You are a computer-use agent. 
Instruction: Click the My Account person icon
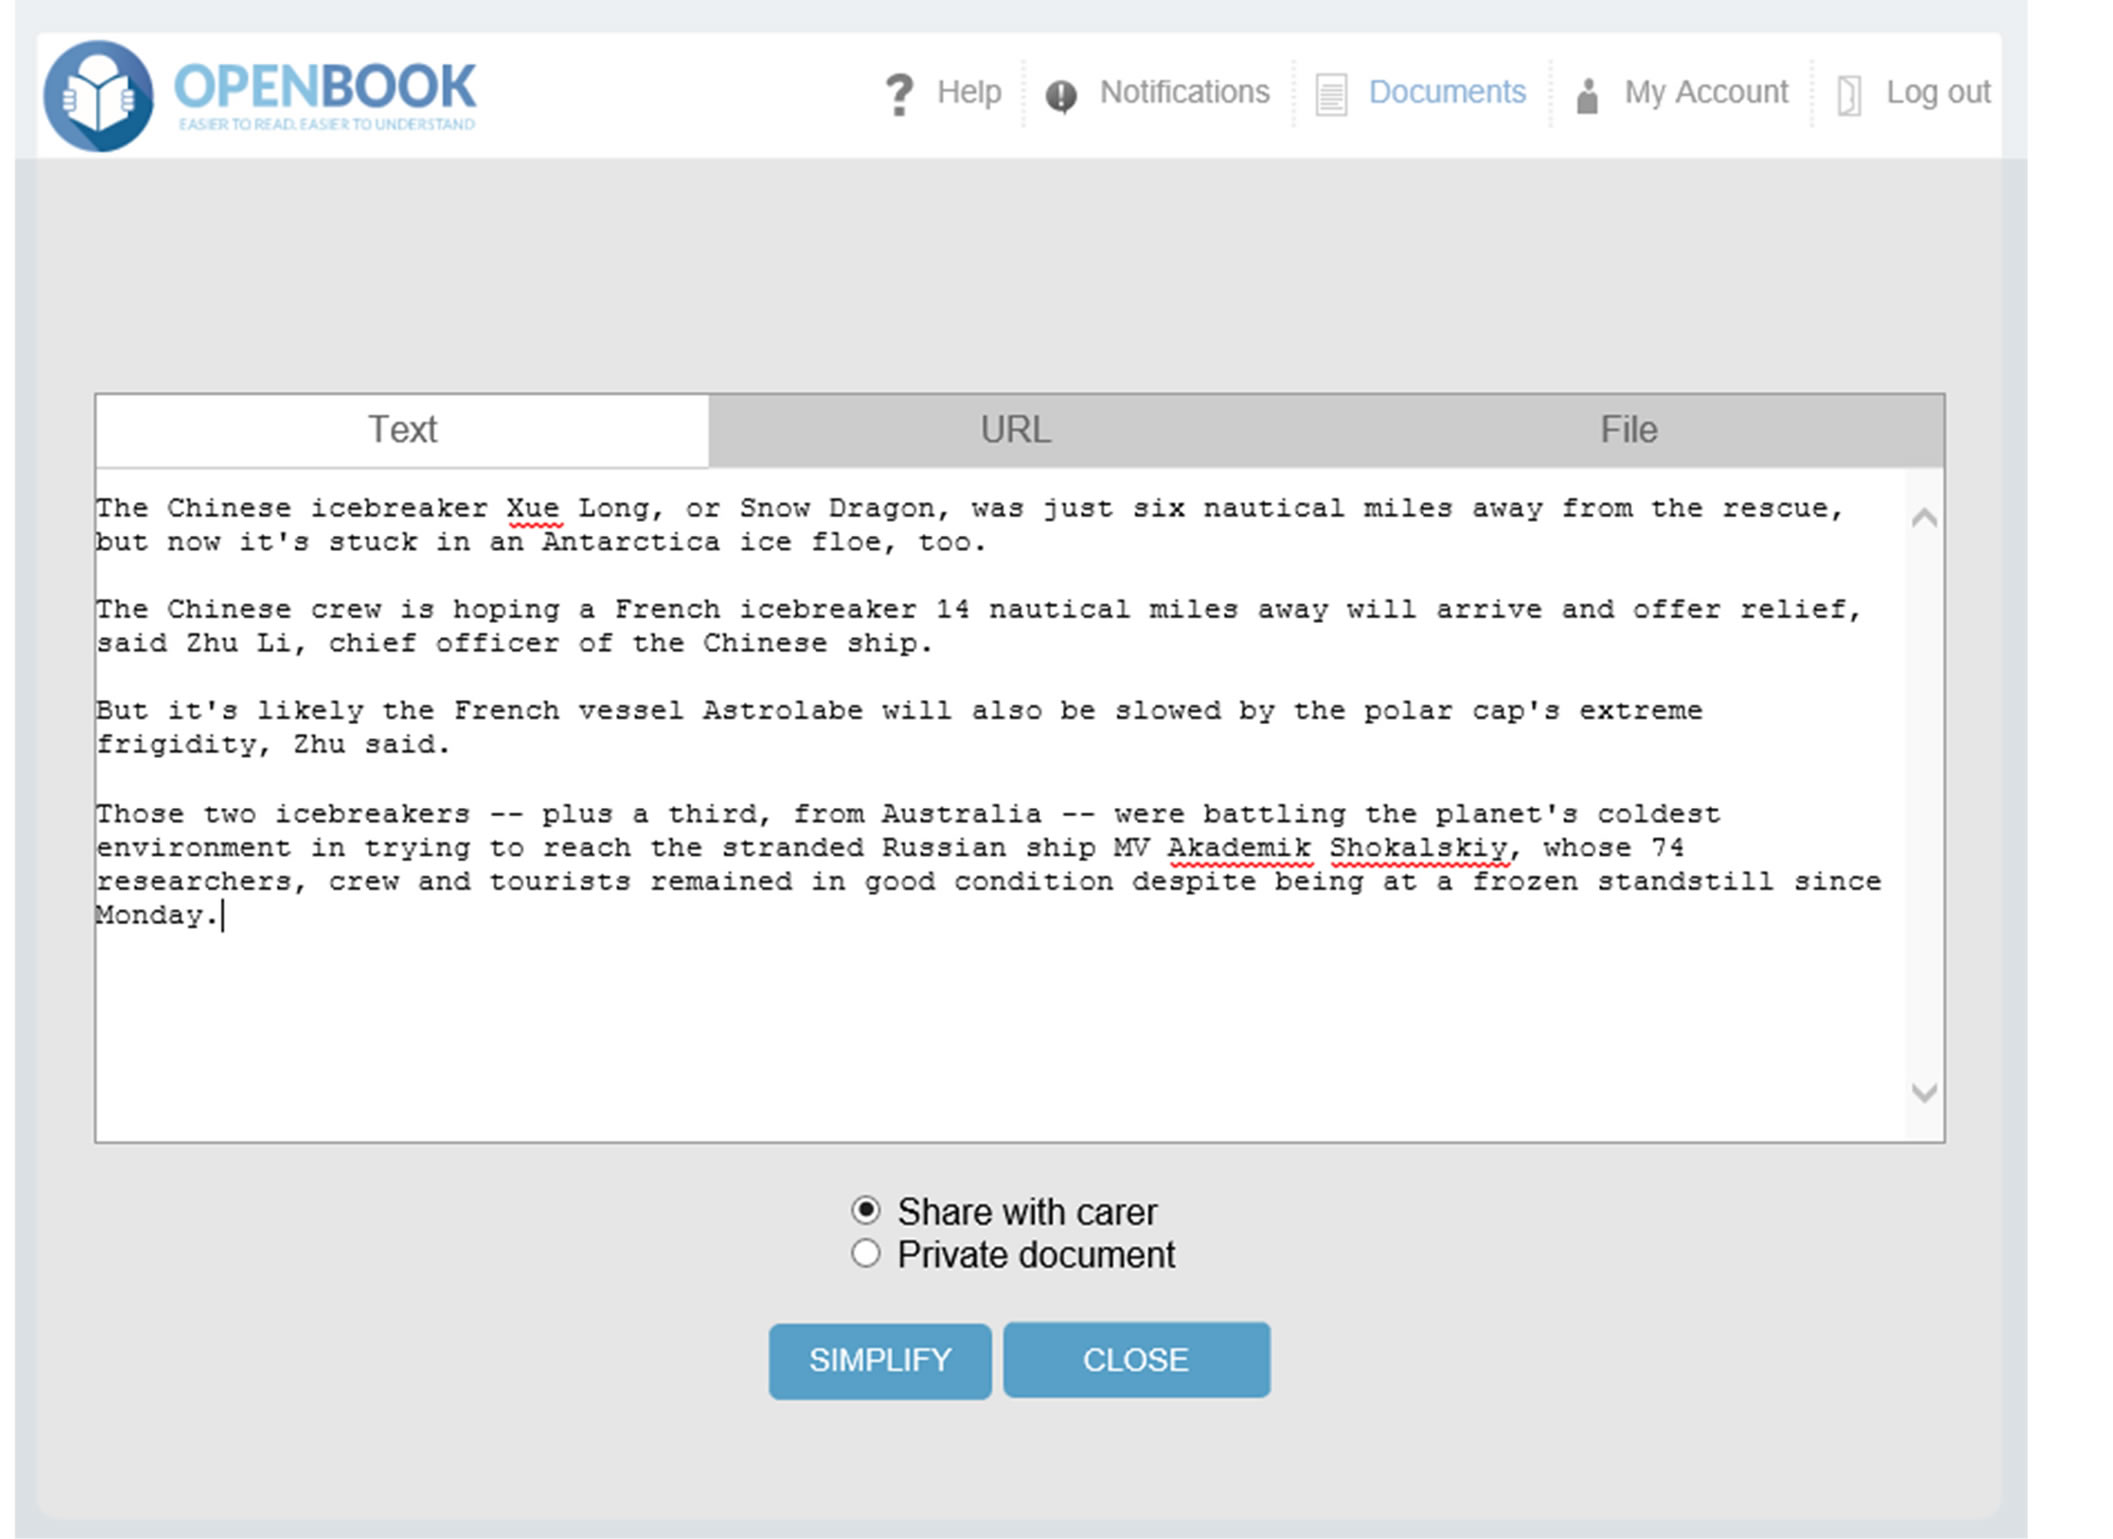[1587, 96]
